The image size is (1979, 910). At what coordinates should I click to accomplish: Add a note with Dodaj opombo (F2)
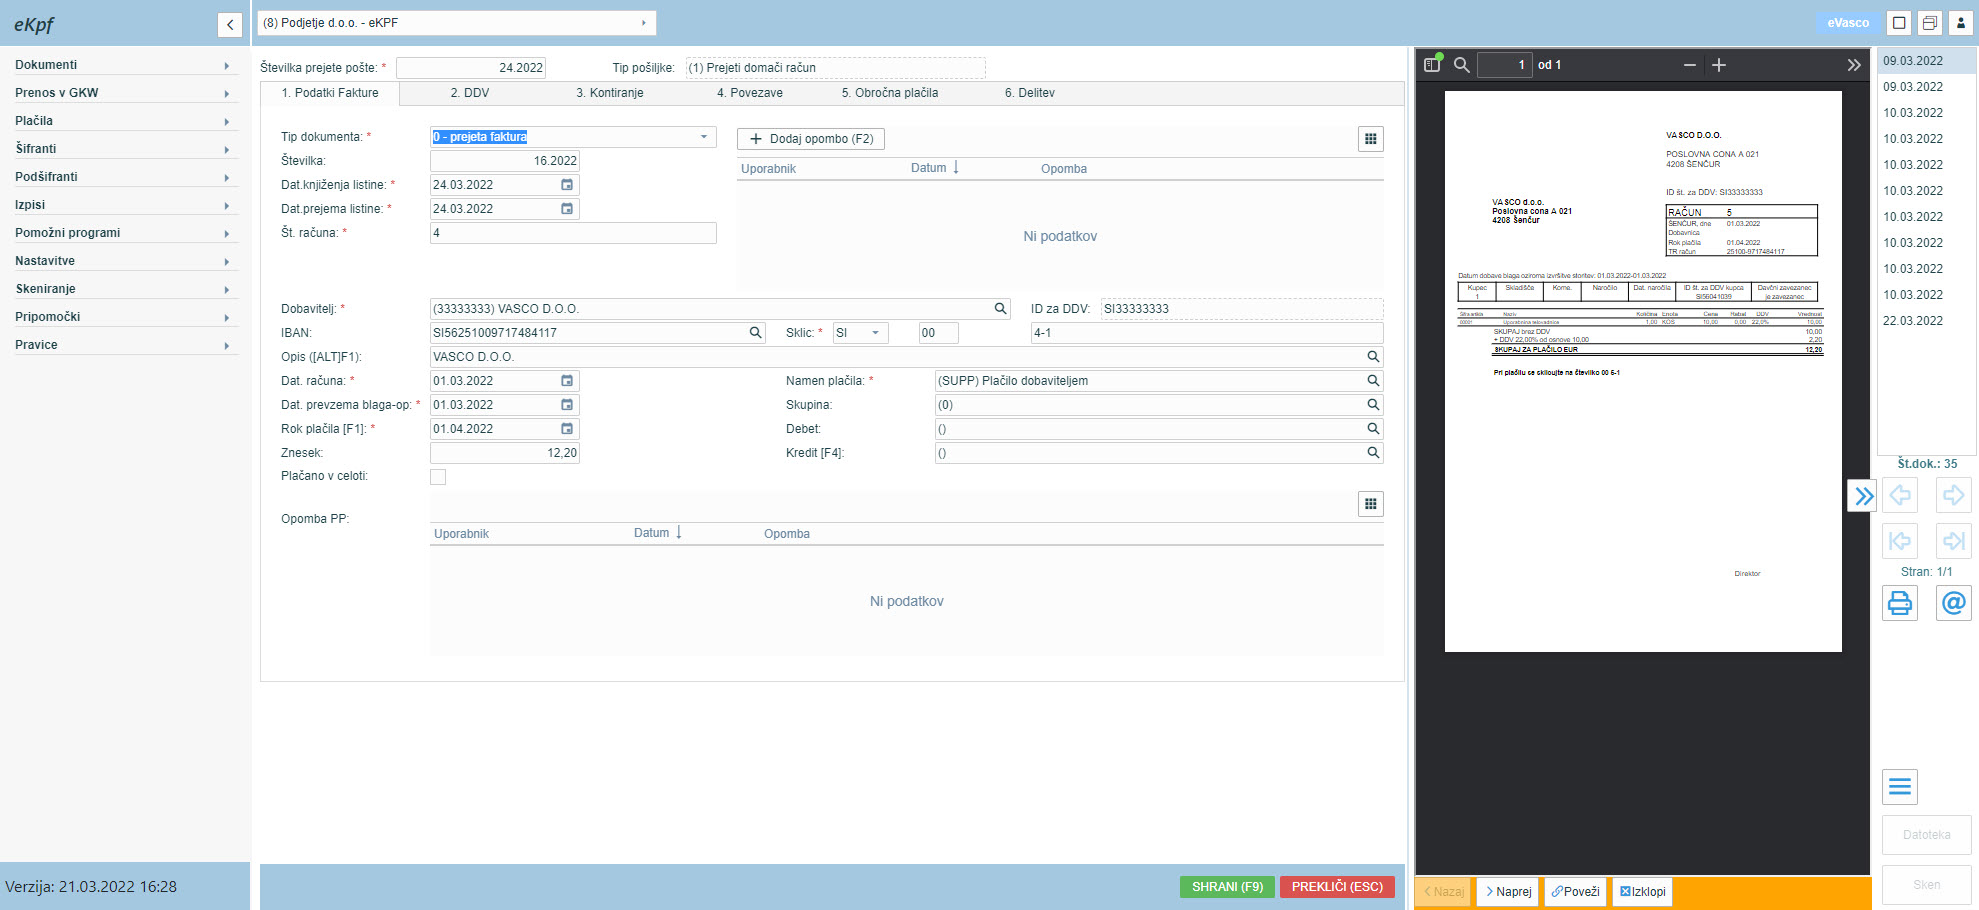pos(811,139)
